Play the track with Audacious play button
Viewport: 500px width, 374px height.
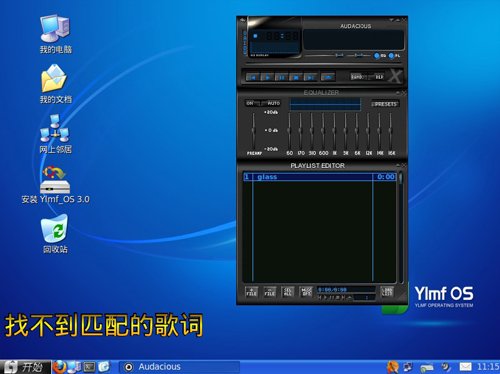coord(267,77)
